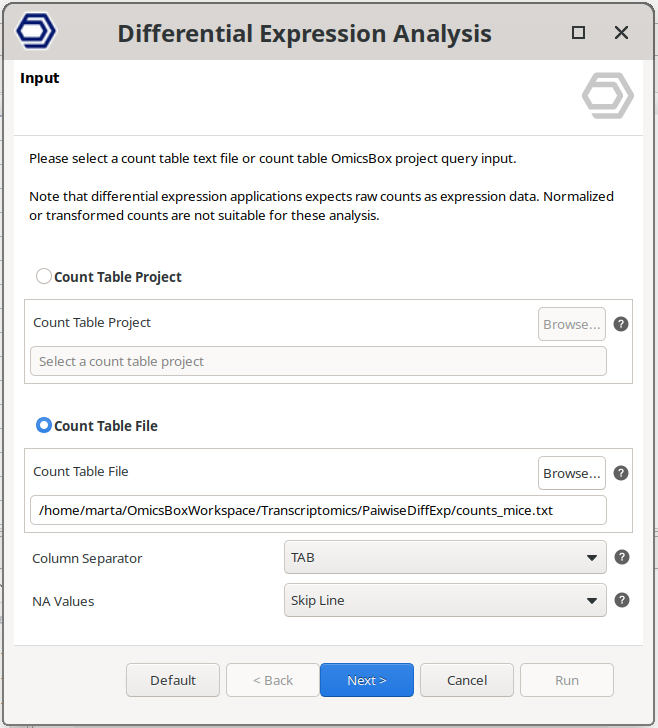
Task: Select the Count Table File radio option
Action: (x=44, y=425)
